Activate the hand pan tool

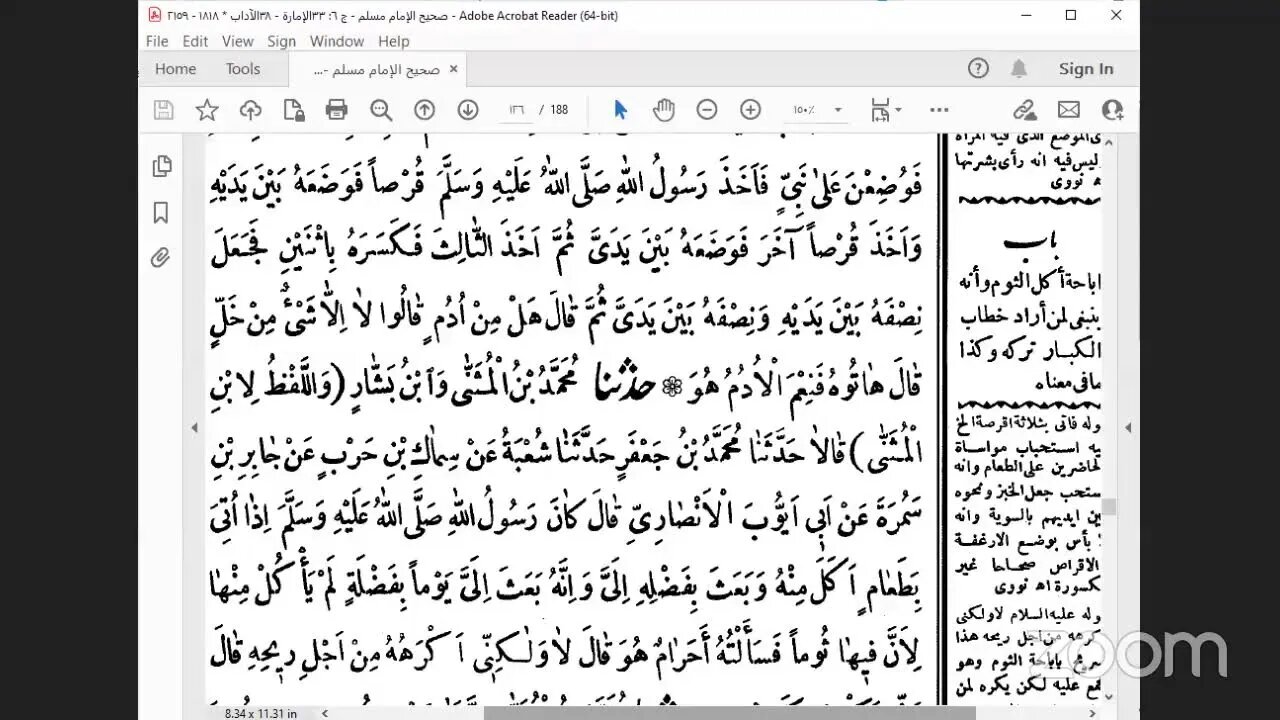click(x=663, y=110)
